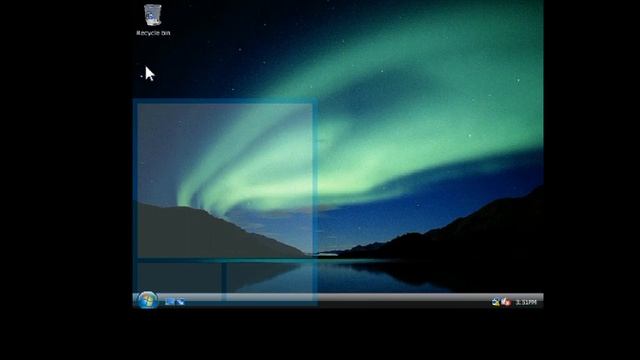Click the Show Desktop quick launch icon
Viewport: 640px width, 360px height.
point(170,302)
